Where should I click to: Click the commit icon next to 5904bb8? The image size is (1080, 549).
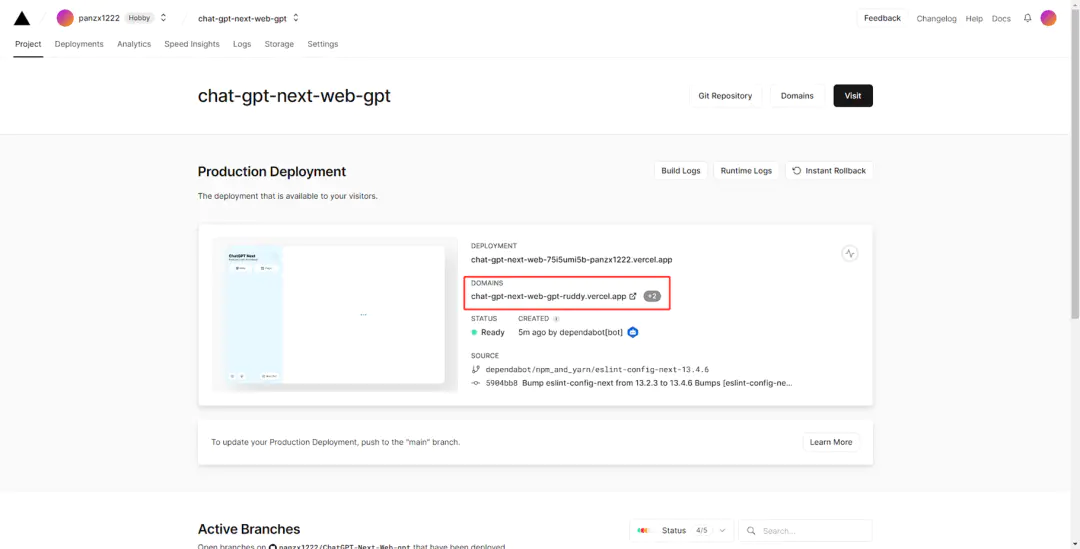point(476,383)
